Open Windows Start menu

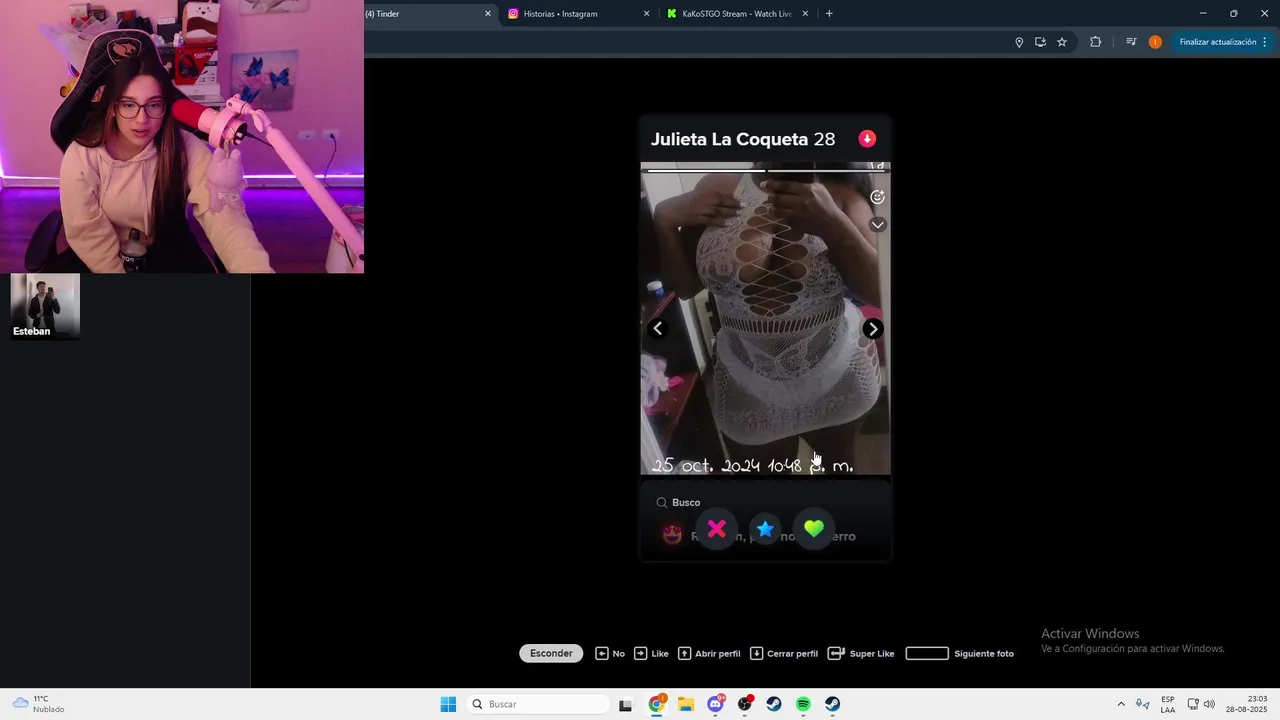tap(448, 704)
